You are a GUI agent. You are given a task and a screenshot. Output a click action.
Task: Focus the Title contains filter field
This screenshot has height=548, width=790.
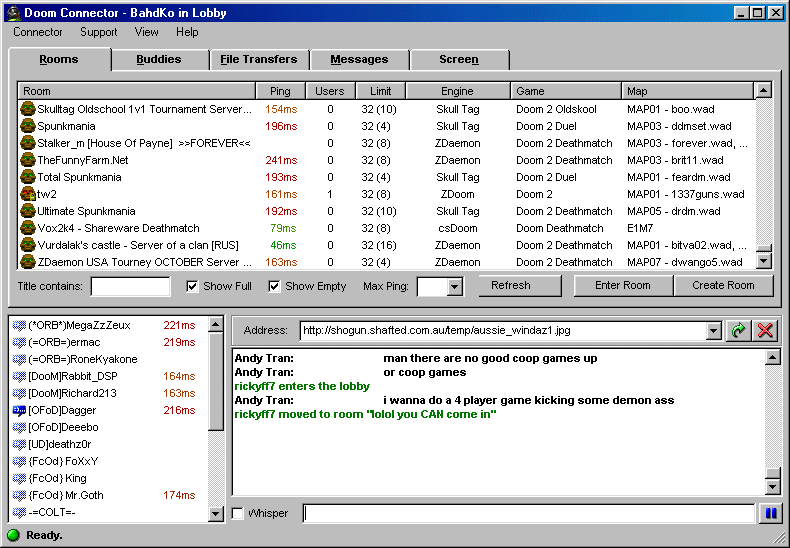[x=130, y=287]
